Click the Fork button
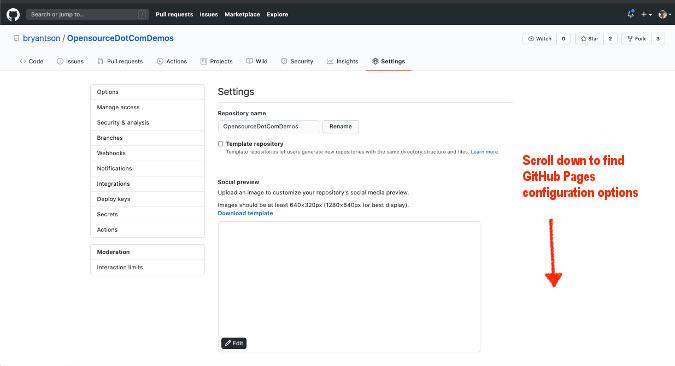The height and width of the screenshot is (366, 675). [x=637, y=39]
